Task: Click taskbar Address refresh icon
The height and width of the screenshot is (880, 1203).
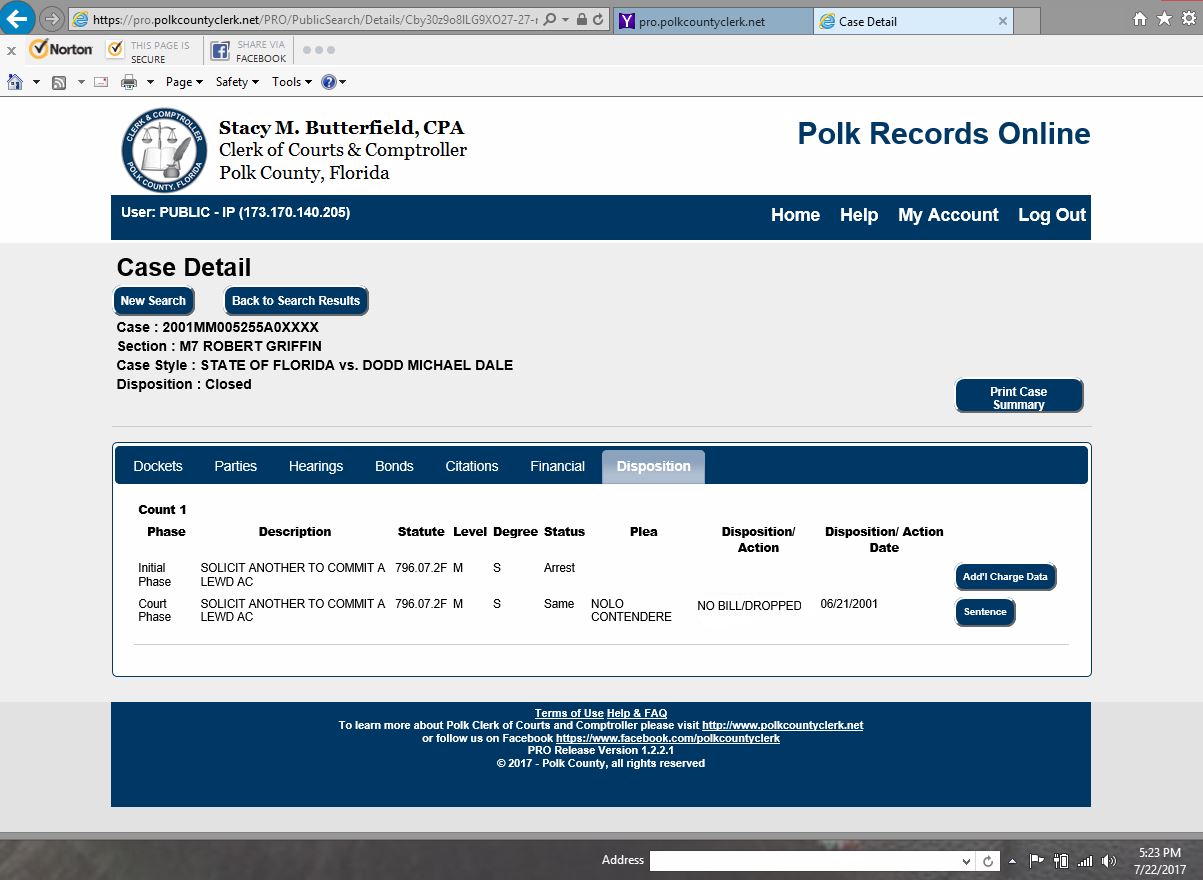Action: (x=988, y=861)
